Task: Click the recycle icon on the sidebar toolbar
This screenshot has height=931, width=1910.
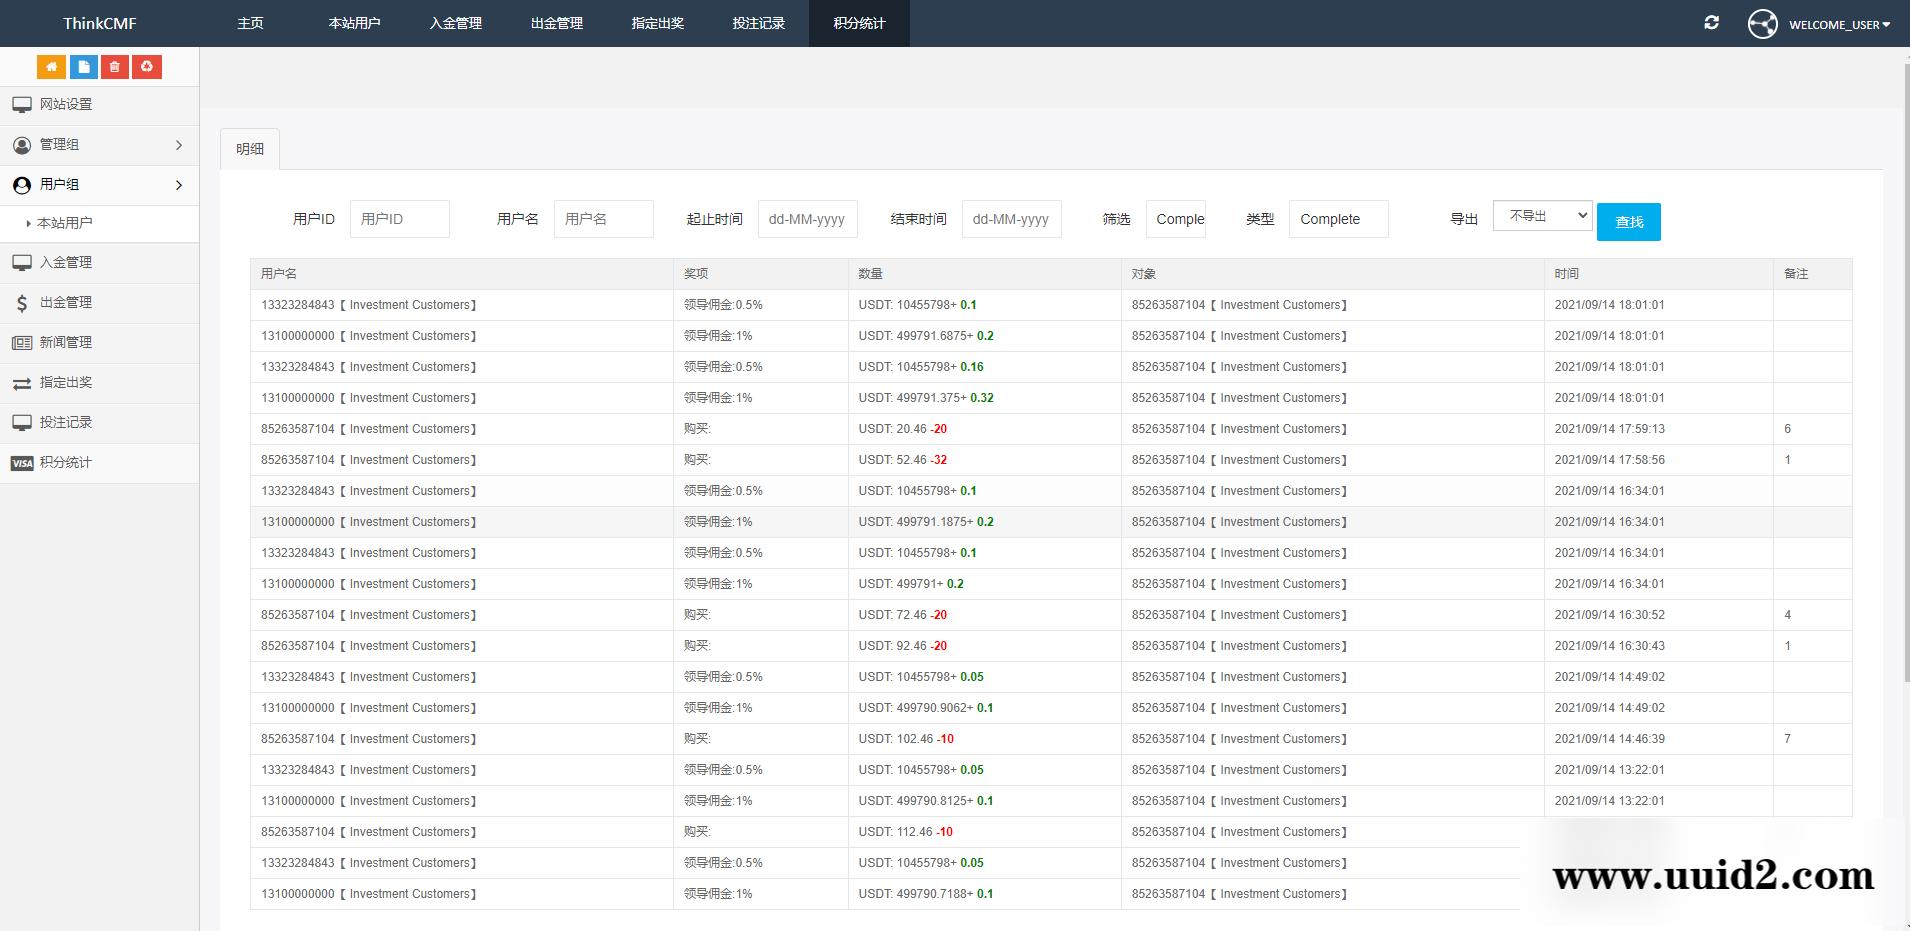Action: coord(147,66)
